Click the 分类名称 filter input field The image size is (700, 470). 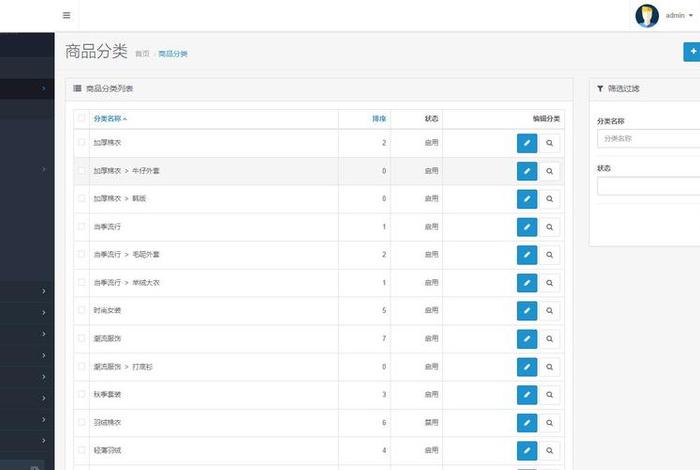pyautogui.click(x=648, y=139)
